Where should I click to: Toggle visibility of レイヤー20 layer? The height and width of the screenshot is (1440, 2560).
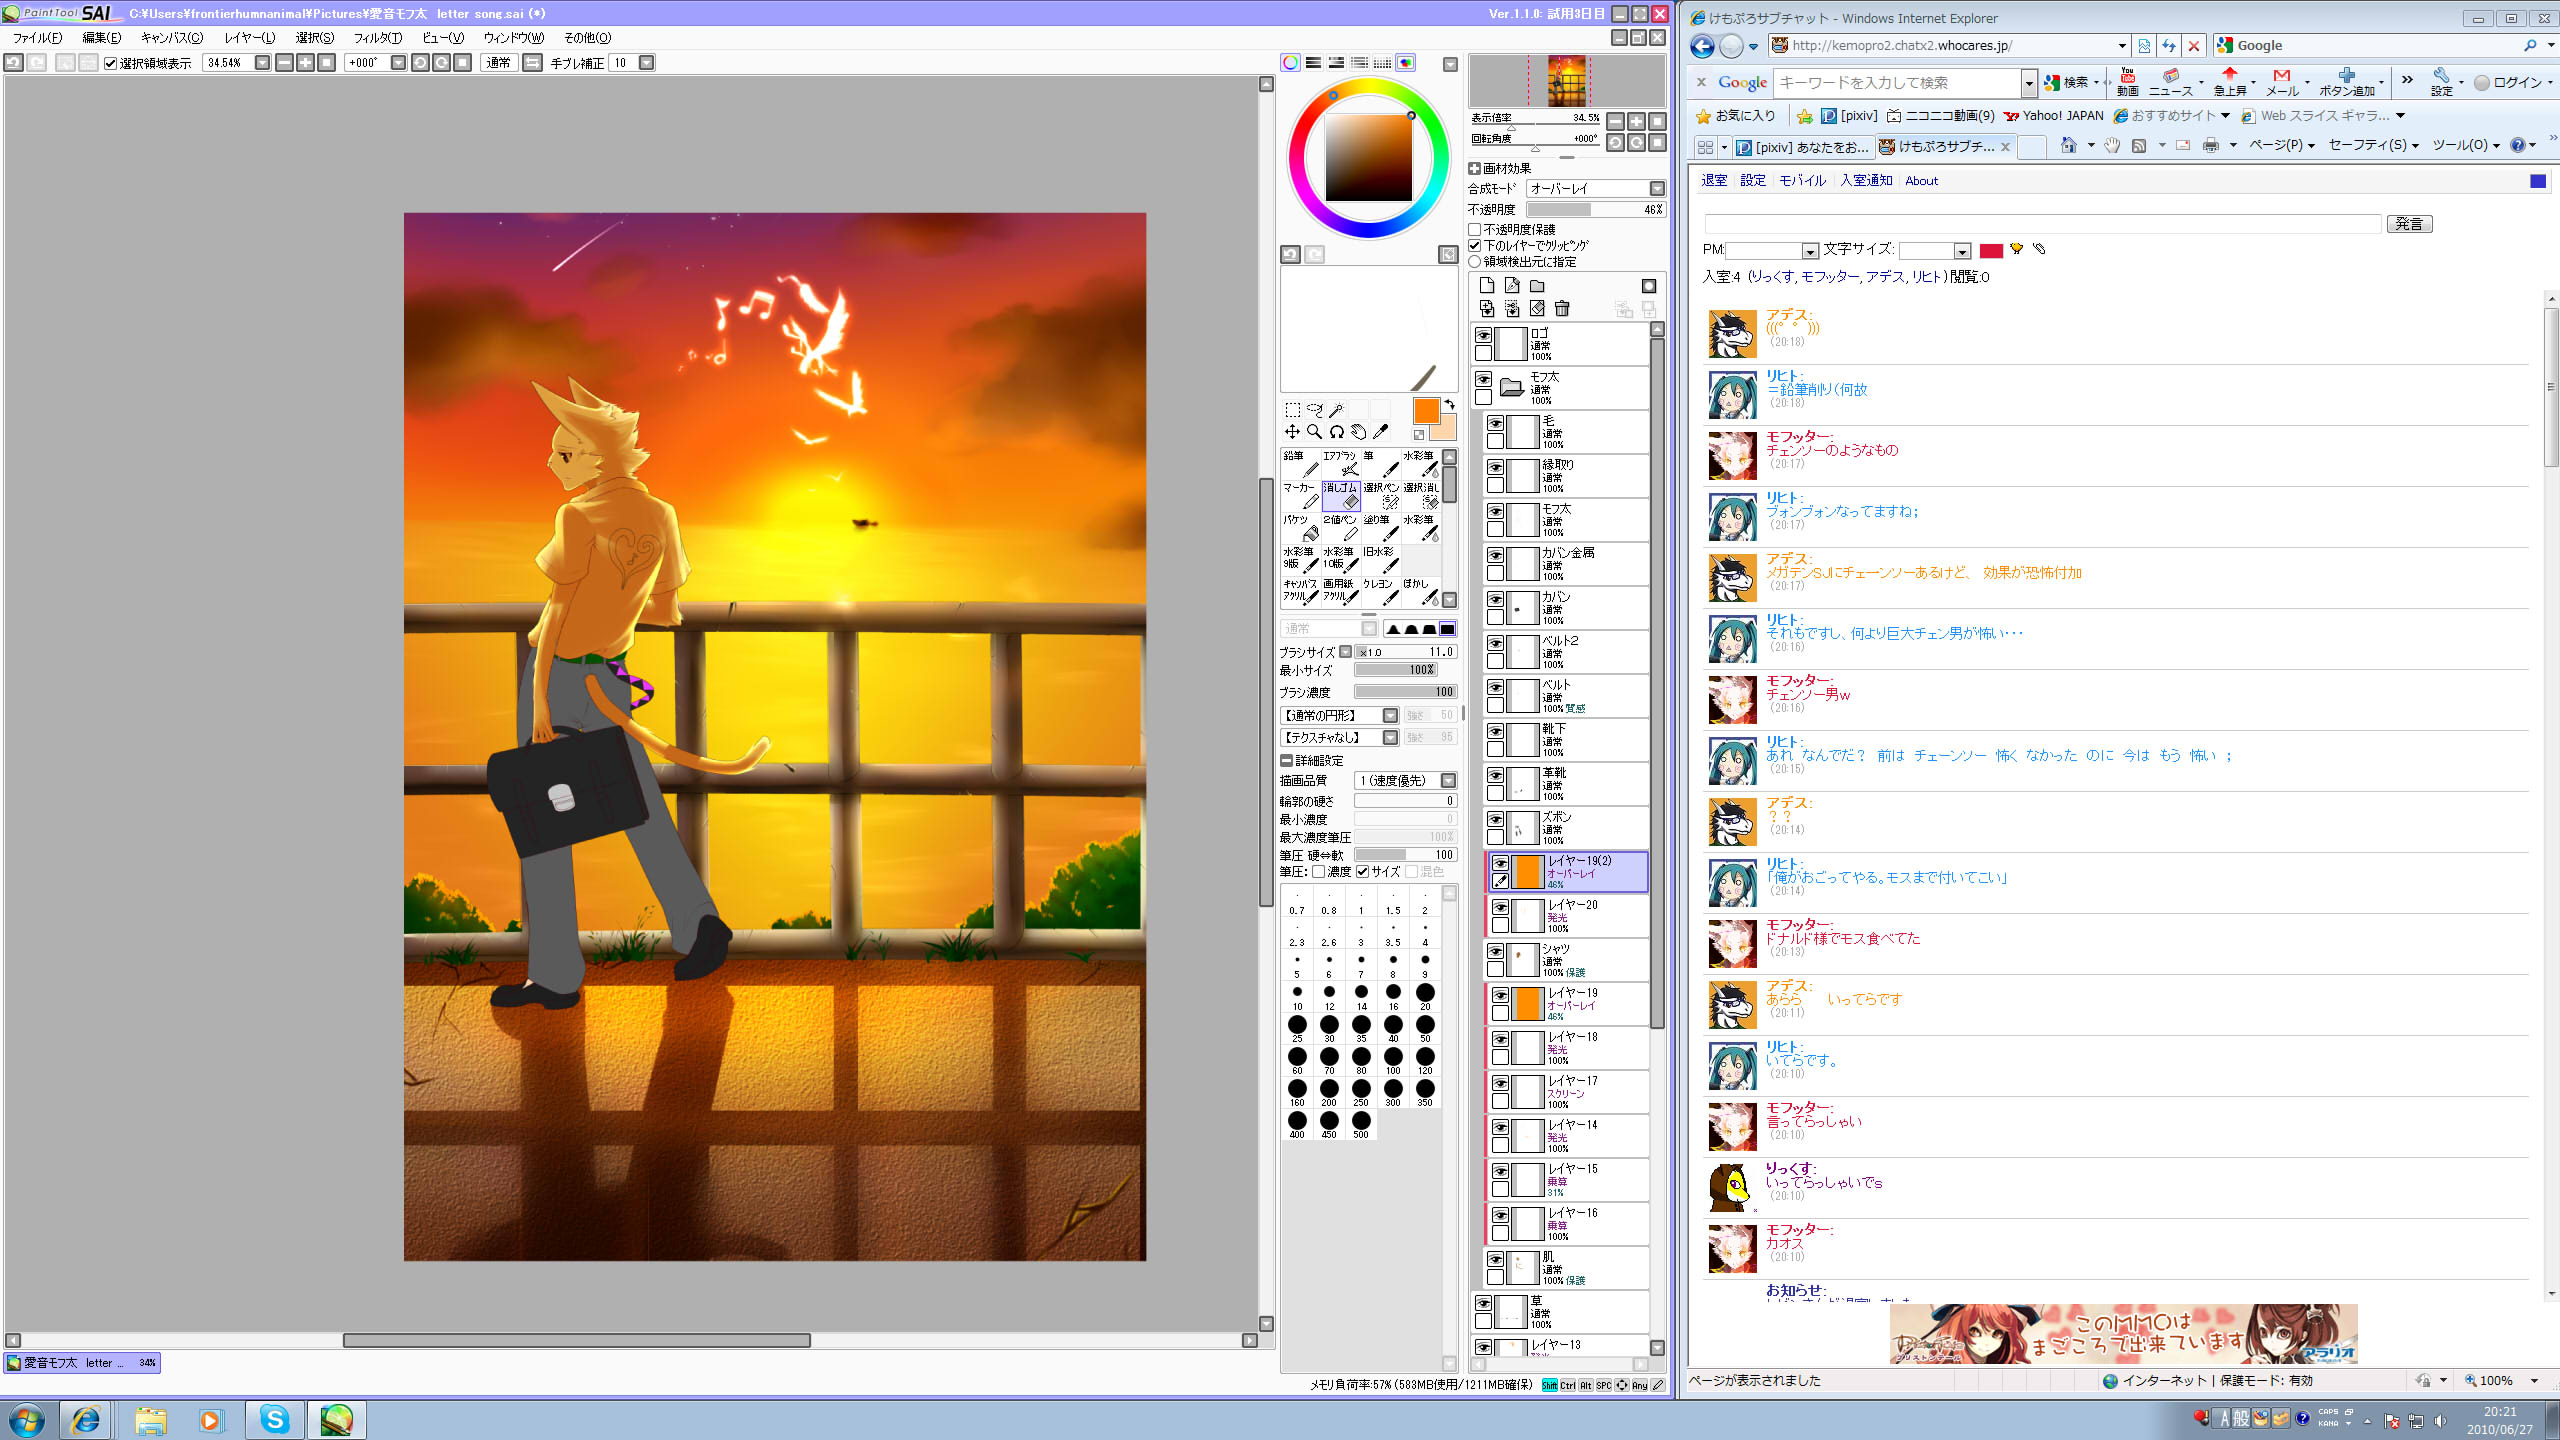click(1500, 907)
